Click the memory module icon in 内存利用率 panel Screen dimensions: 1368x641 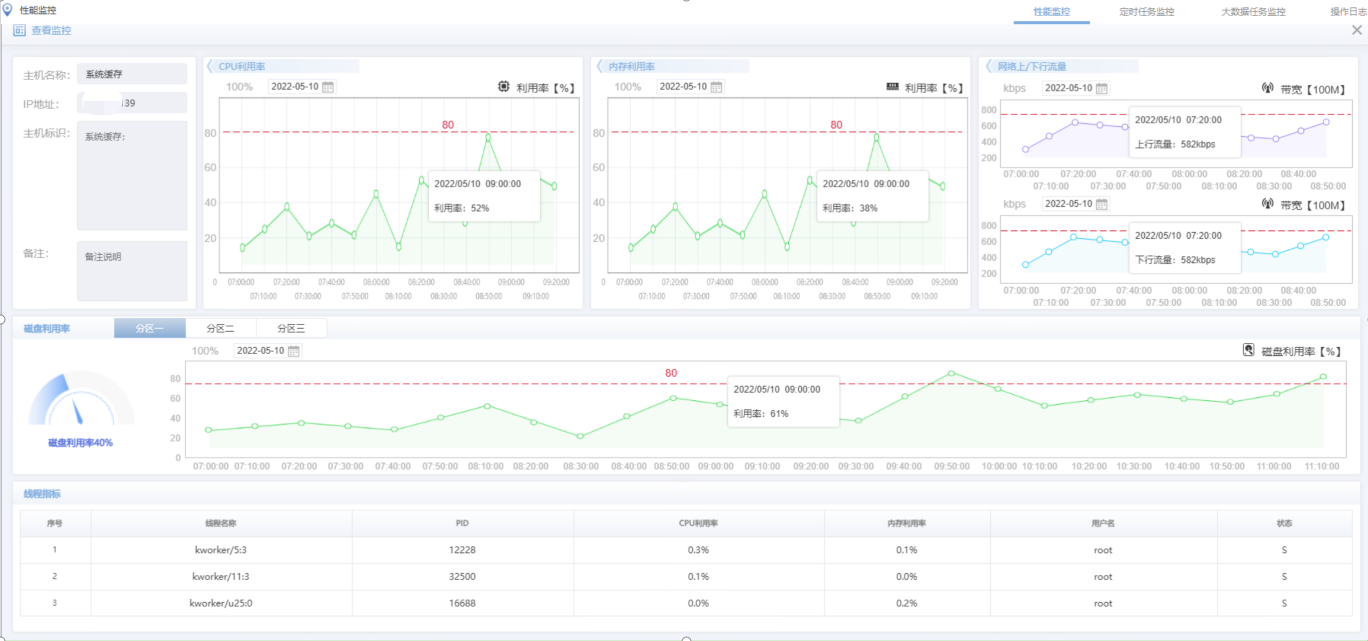(x=892, y=87)
